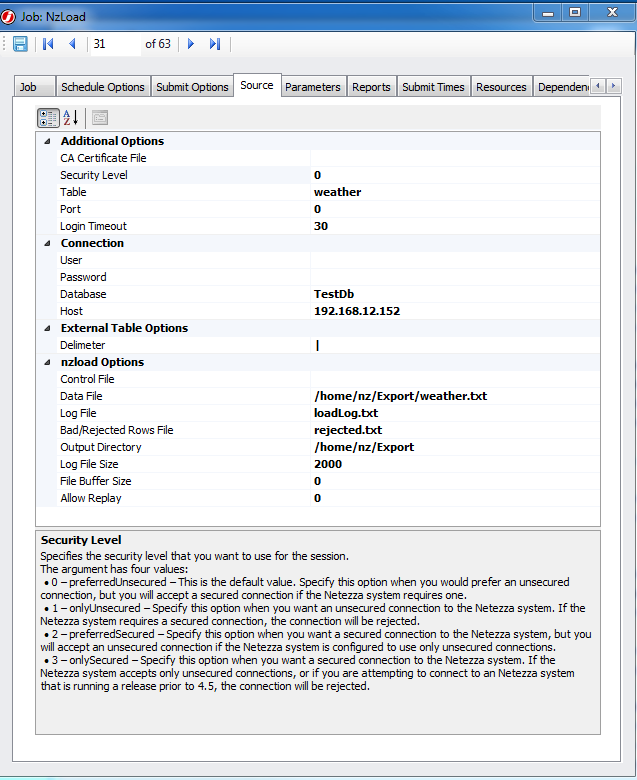Click the Save job icon
The height and width of the screenshot is (780, 637).
tap(20, 44)
